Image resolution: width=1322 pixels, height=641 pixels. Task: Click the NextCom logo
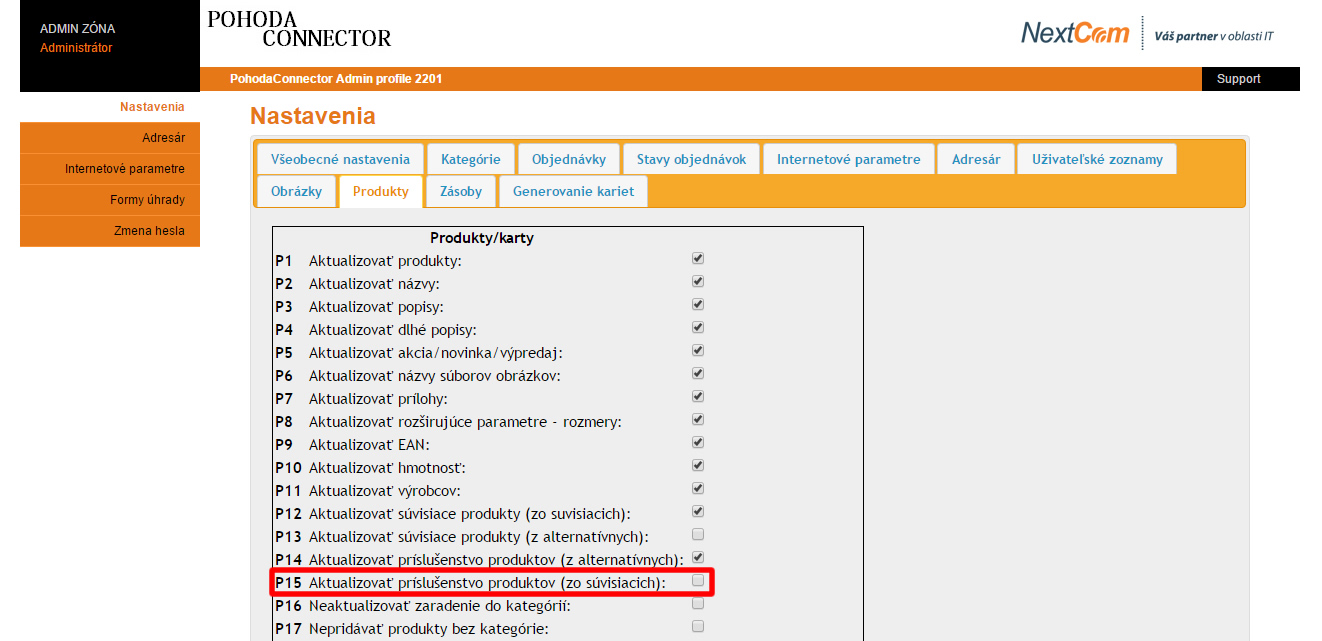click(x=1075, y=33)
